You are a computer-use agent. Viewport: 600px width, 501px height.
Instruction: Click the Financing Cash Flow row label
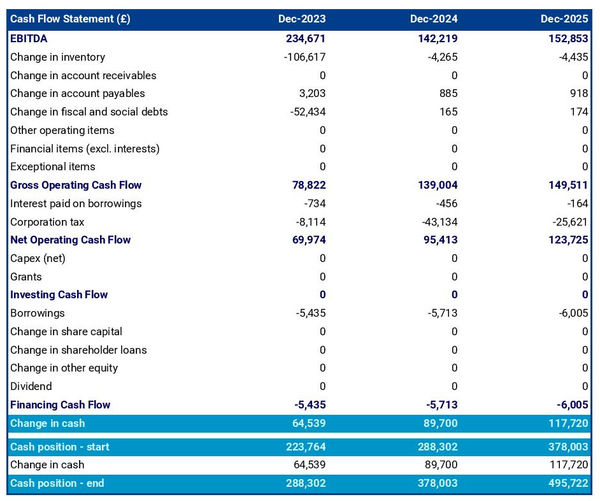tap(61, 405)
